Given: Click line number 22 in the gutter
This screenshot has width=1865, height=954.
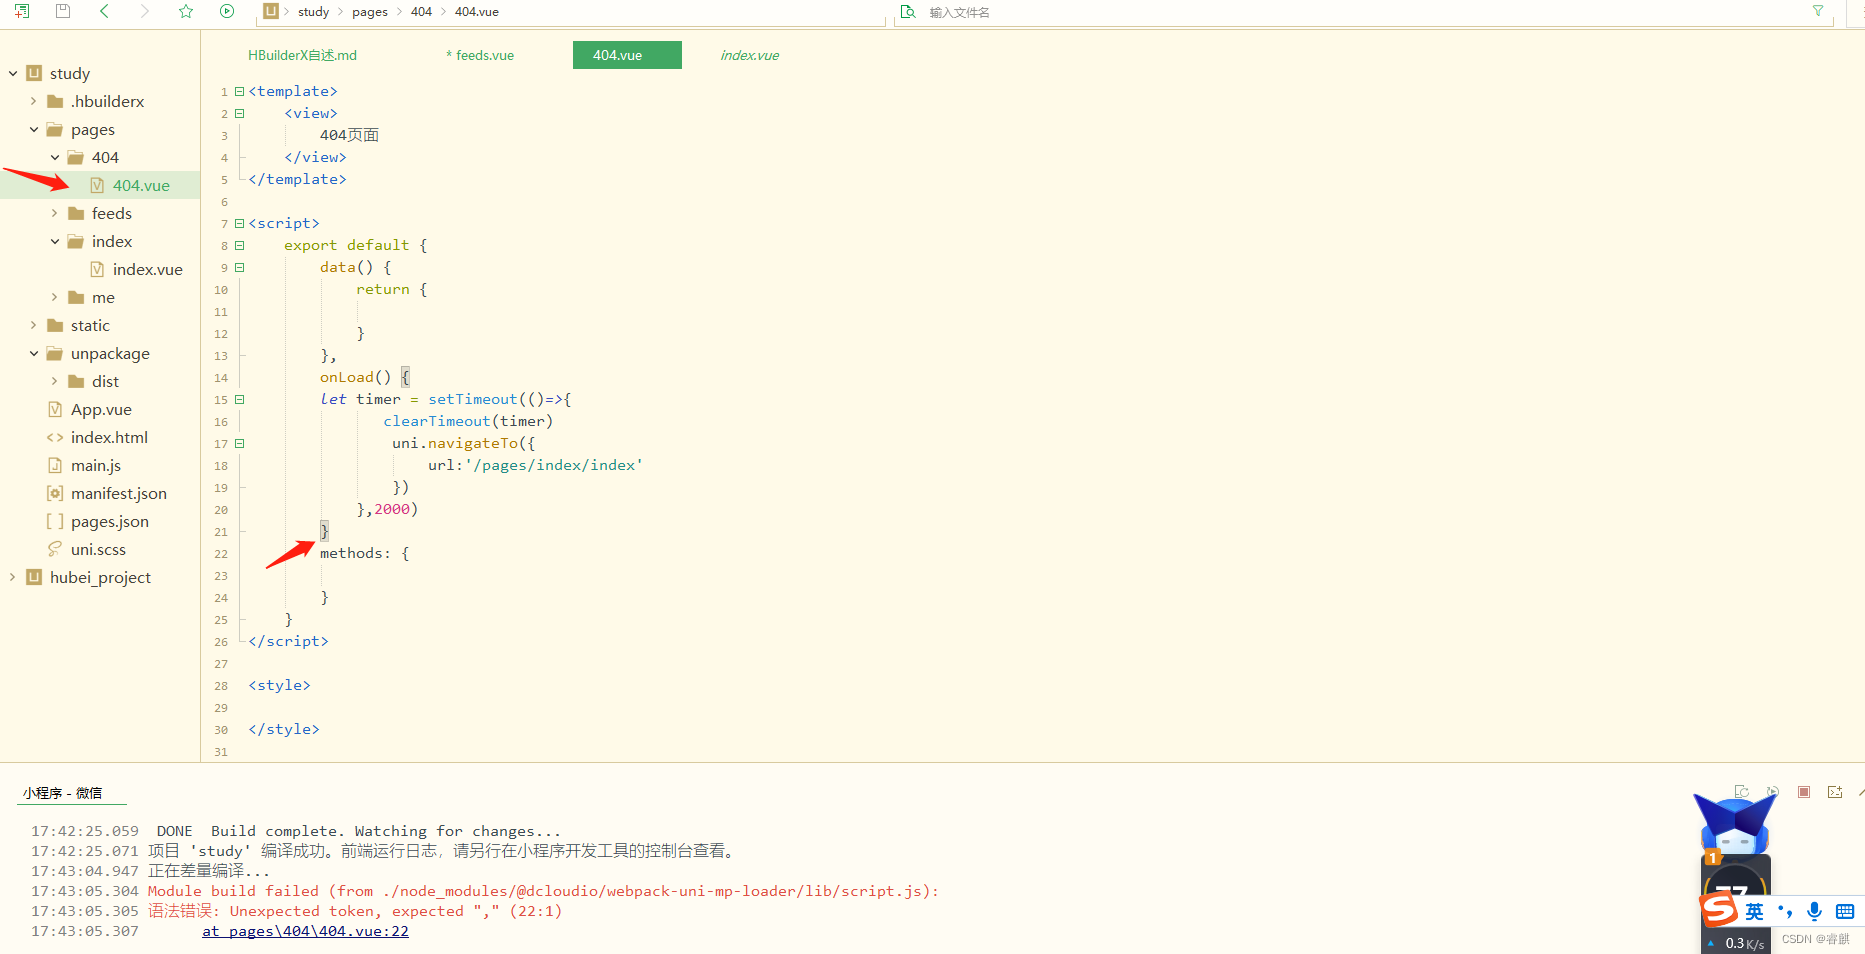Looking at the screenshot, I should pos(221,554).
